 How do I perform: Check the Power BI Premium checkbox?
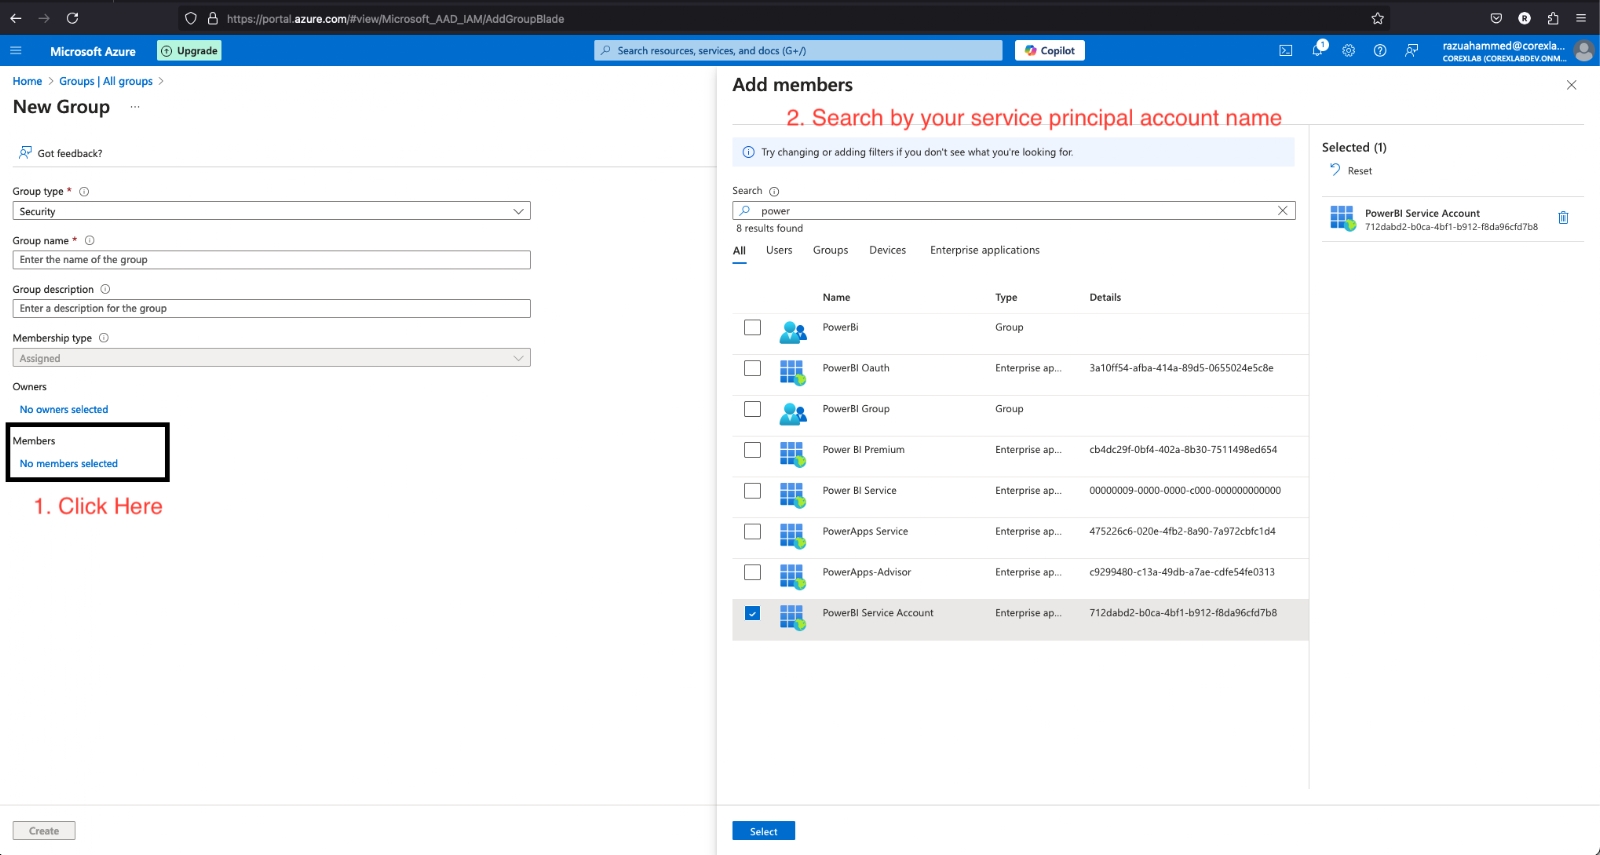753,450
